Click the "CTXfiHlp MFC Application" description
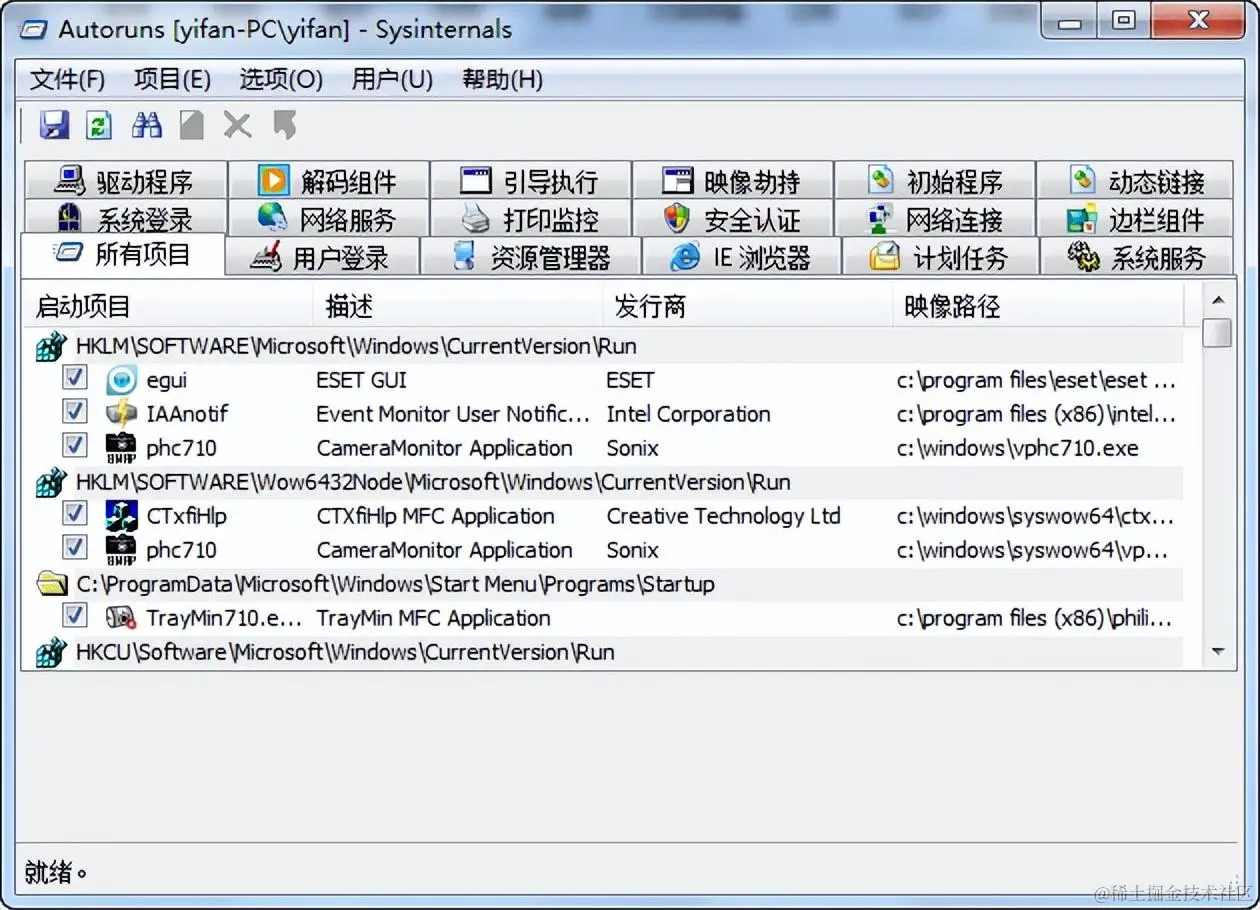Viewport: 1260px width, 910px height. click(x=435, y=516)
